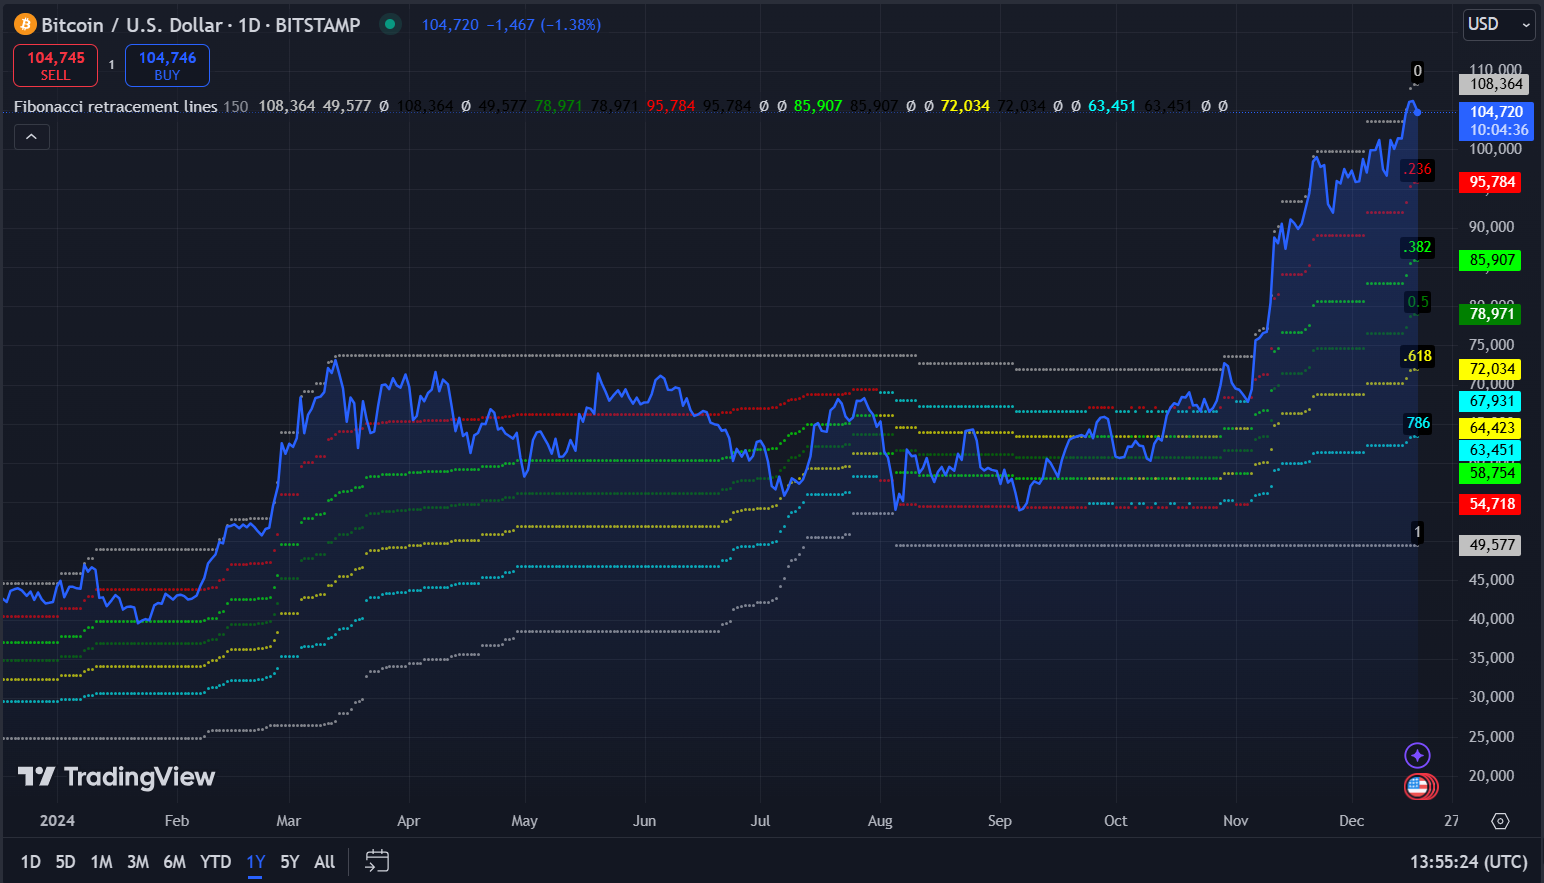Viewport: 1544px width, 883px height.
Task: Click the .618 Fibonacci level label
Action: [x=1418, y=356]
